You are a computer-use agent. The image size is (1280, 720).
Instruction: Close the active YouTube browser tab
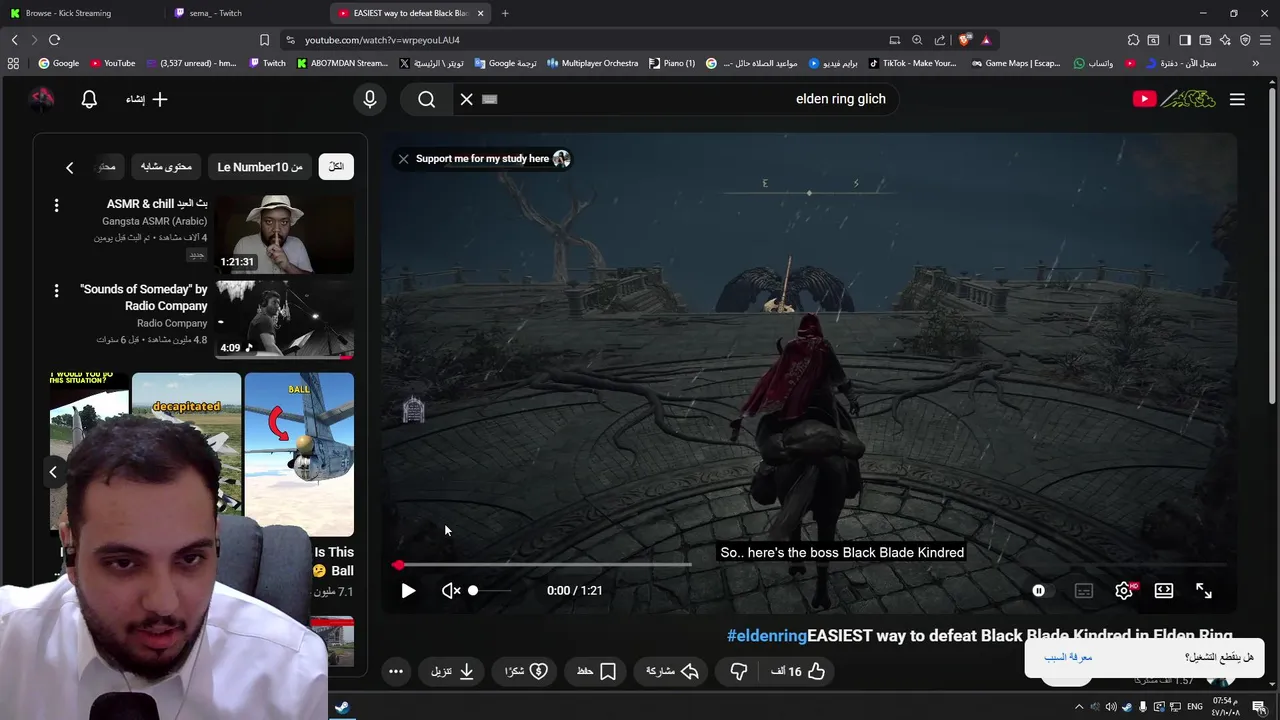click(481, 13)
